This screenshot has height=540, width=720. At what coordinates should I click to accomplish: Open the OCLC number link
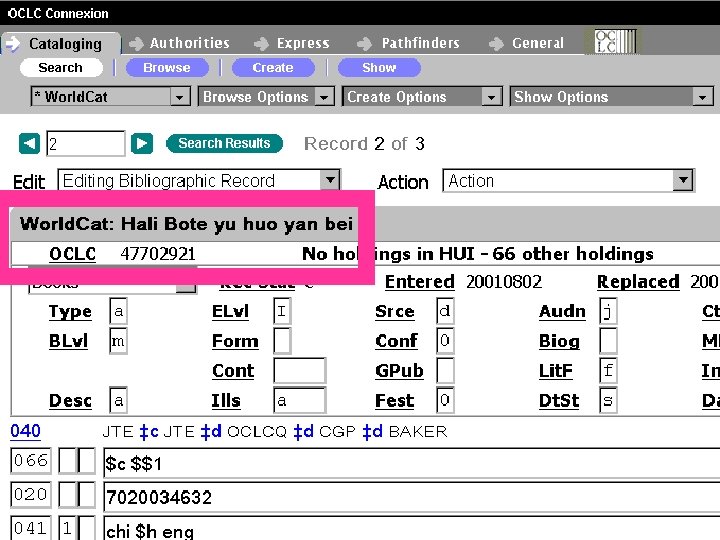[72, 254]
